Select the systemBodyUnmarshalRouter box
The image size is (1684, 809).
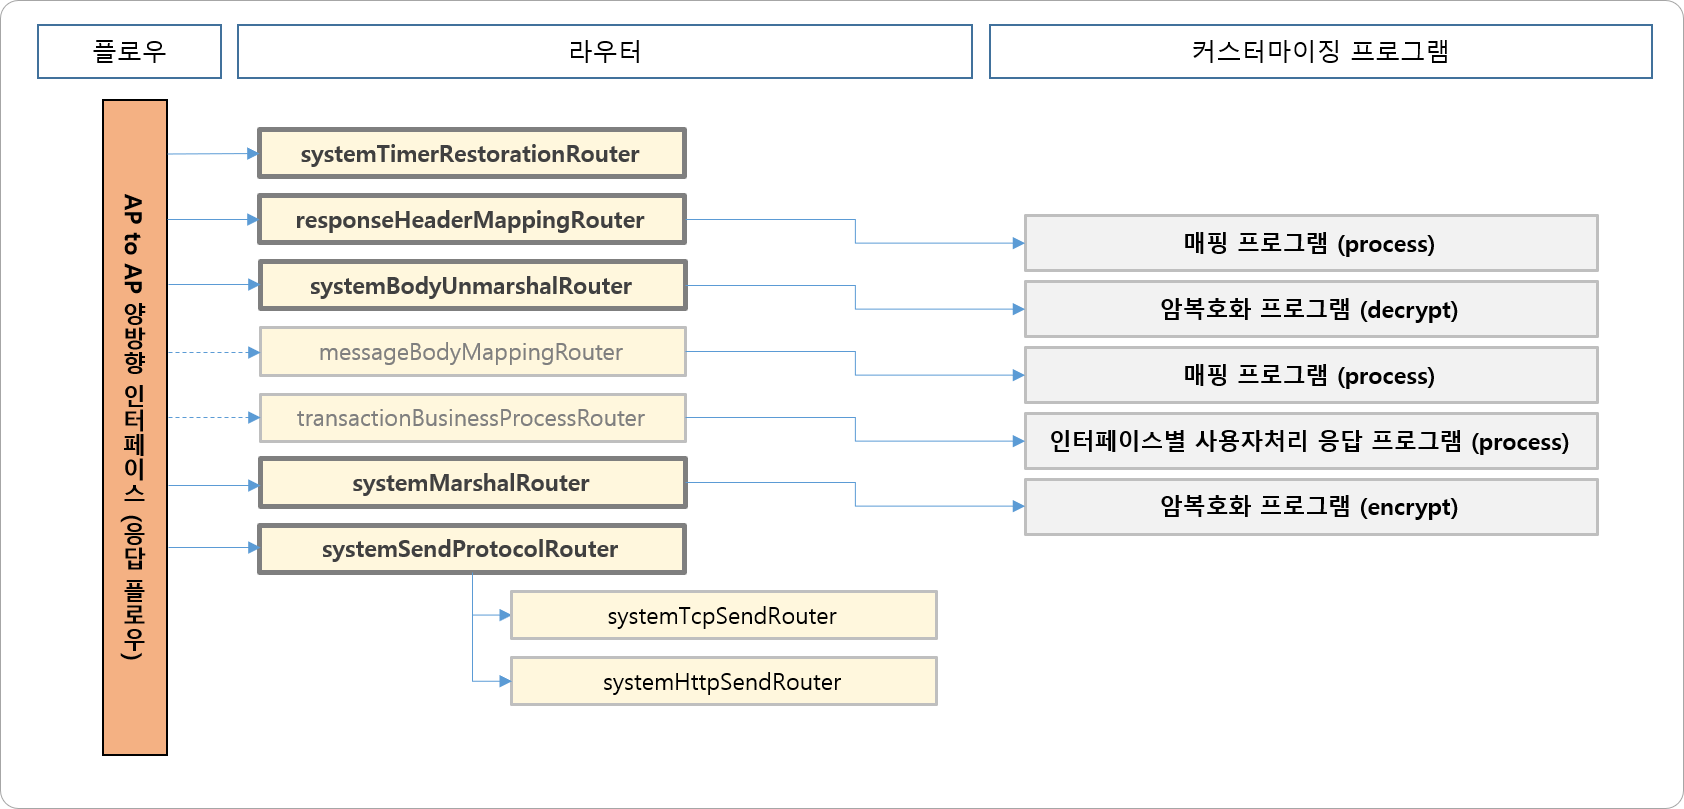[x=472, y=285]
